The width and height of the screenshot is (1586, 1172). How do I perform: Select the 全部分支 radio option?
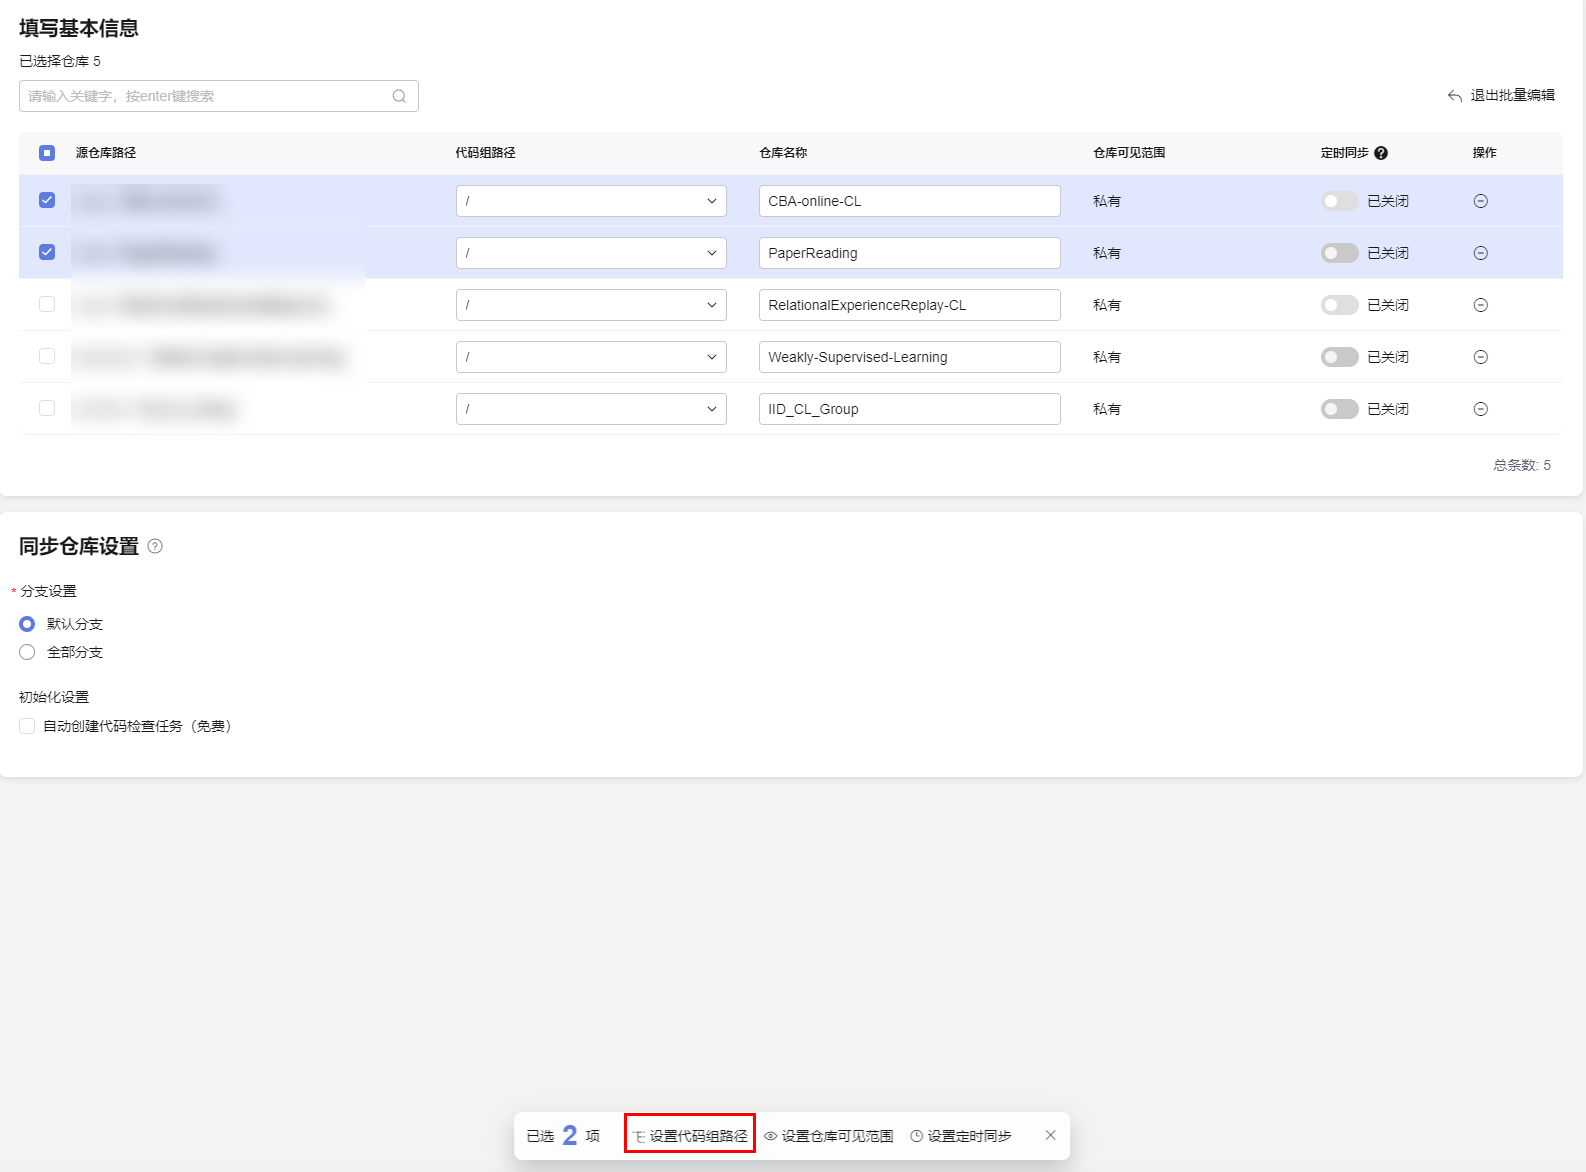click(x=28, y=652)
